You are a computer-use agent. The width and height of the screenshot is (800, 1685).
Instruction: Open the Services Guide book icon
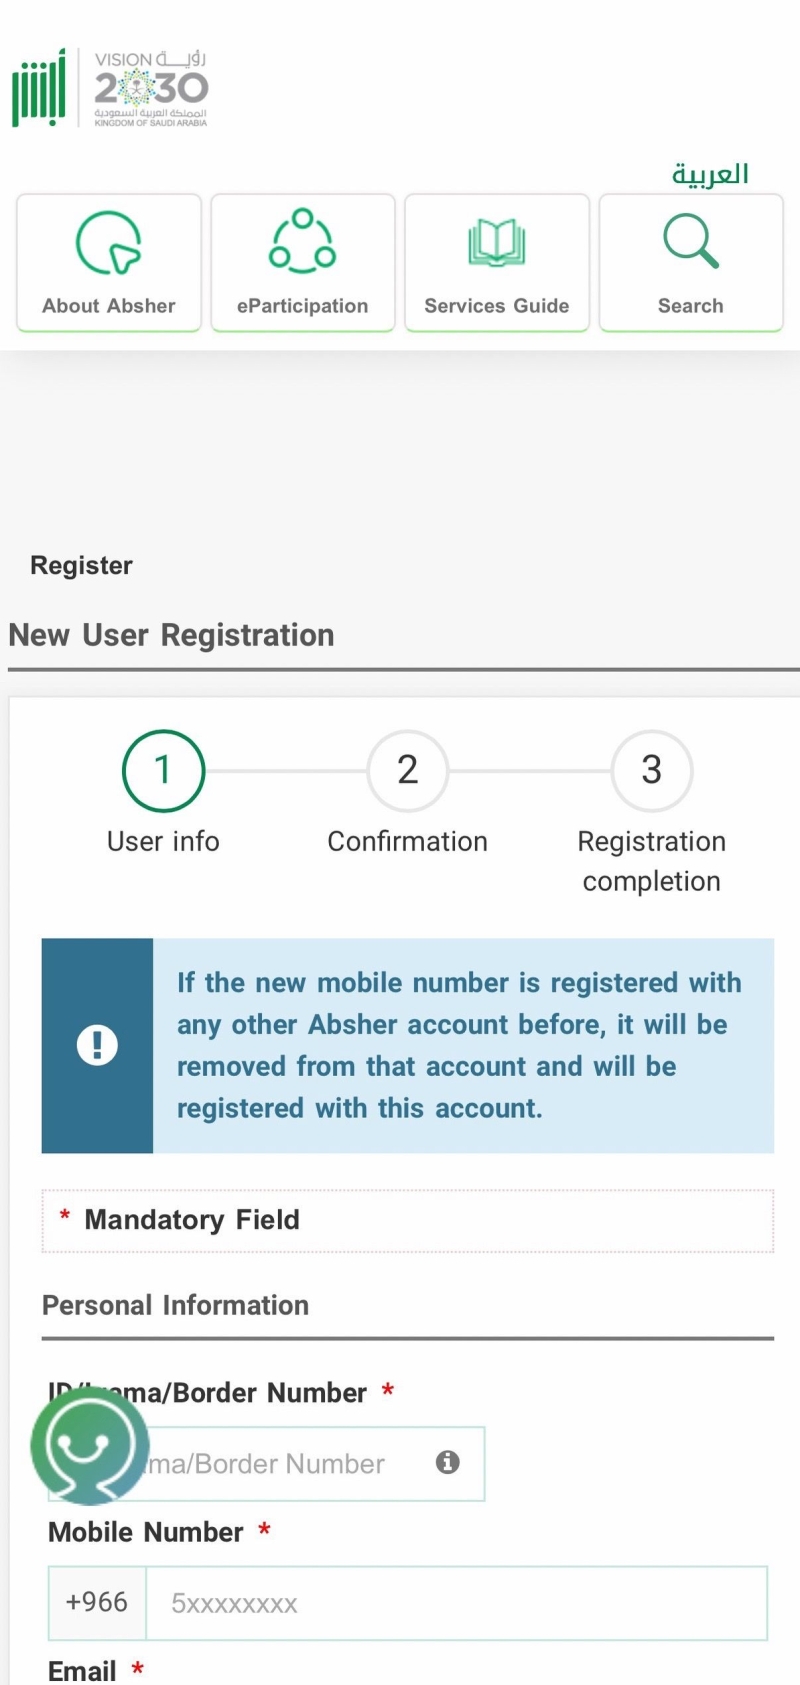(497, 243)
